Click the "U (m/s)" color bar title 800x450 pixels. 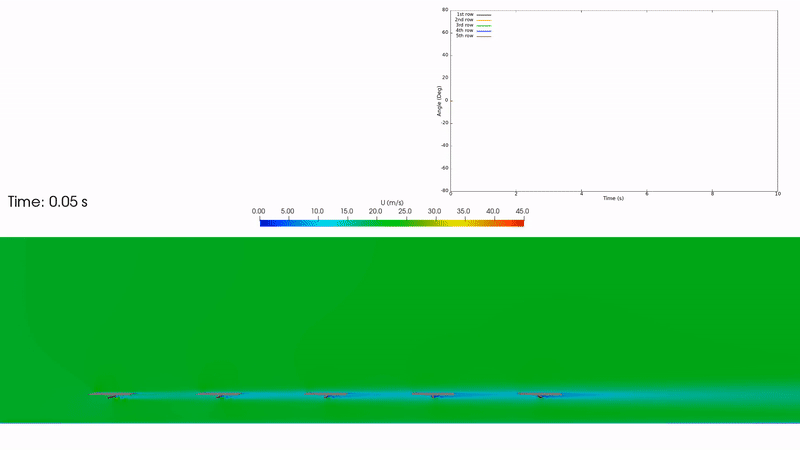(392, 203)
